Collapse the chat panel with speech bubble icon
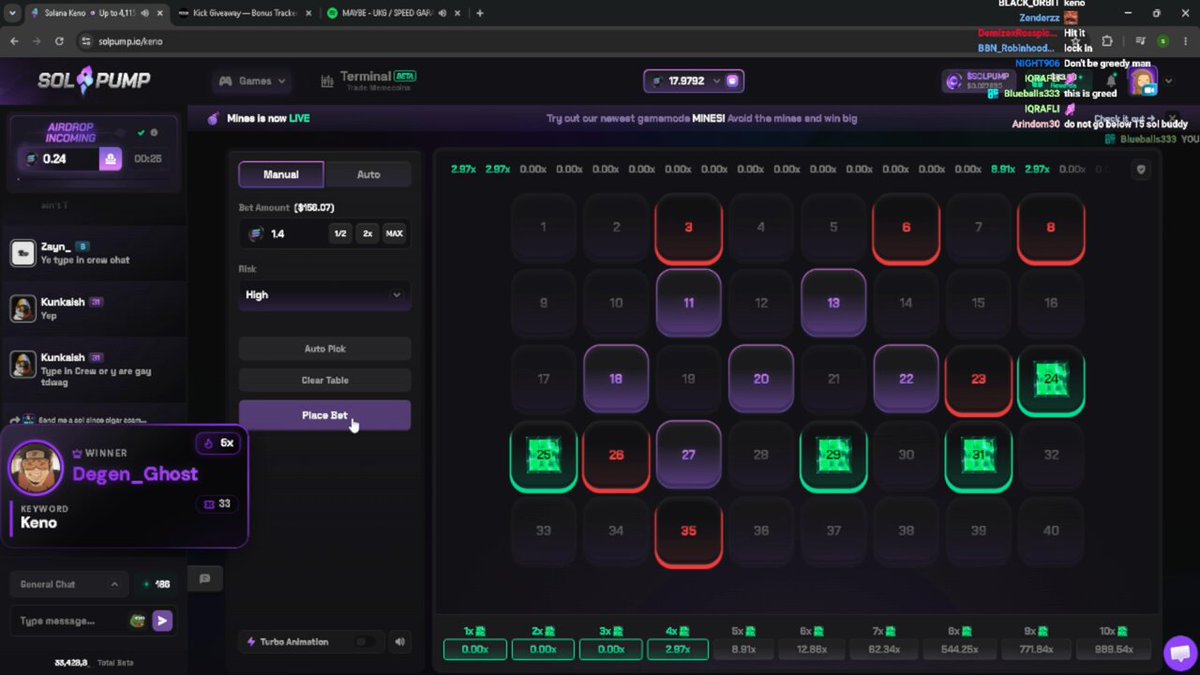The height and width of the screenshot is (675, 1200). 205,579
